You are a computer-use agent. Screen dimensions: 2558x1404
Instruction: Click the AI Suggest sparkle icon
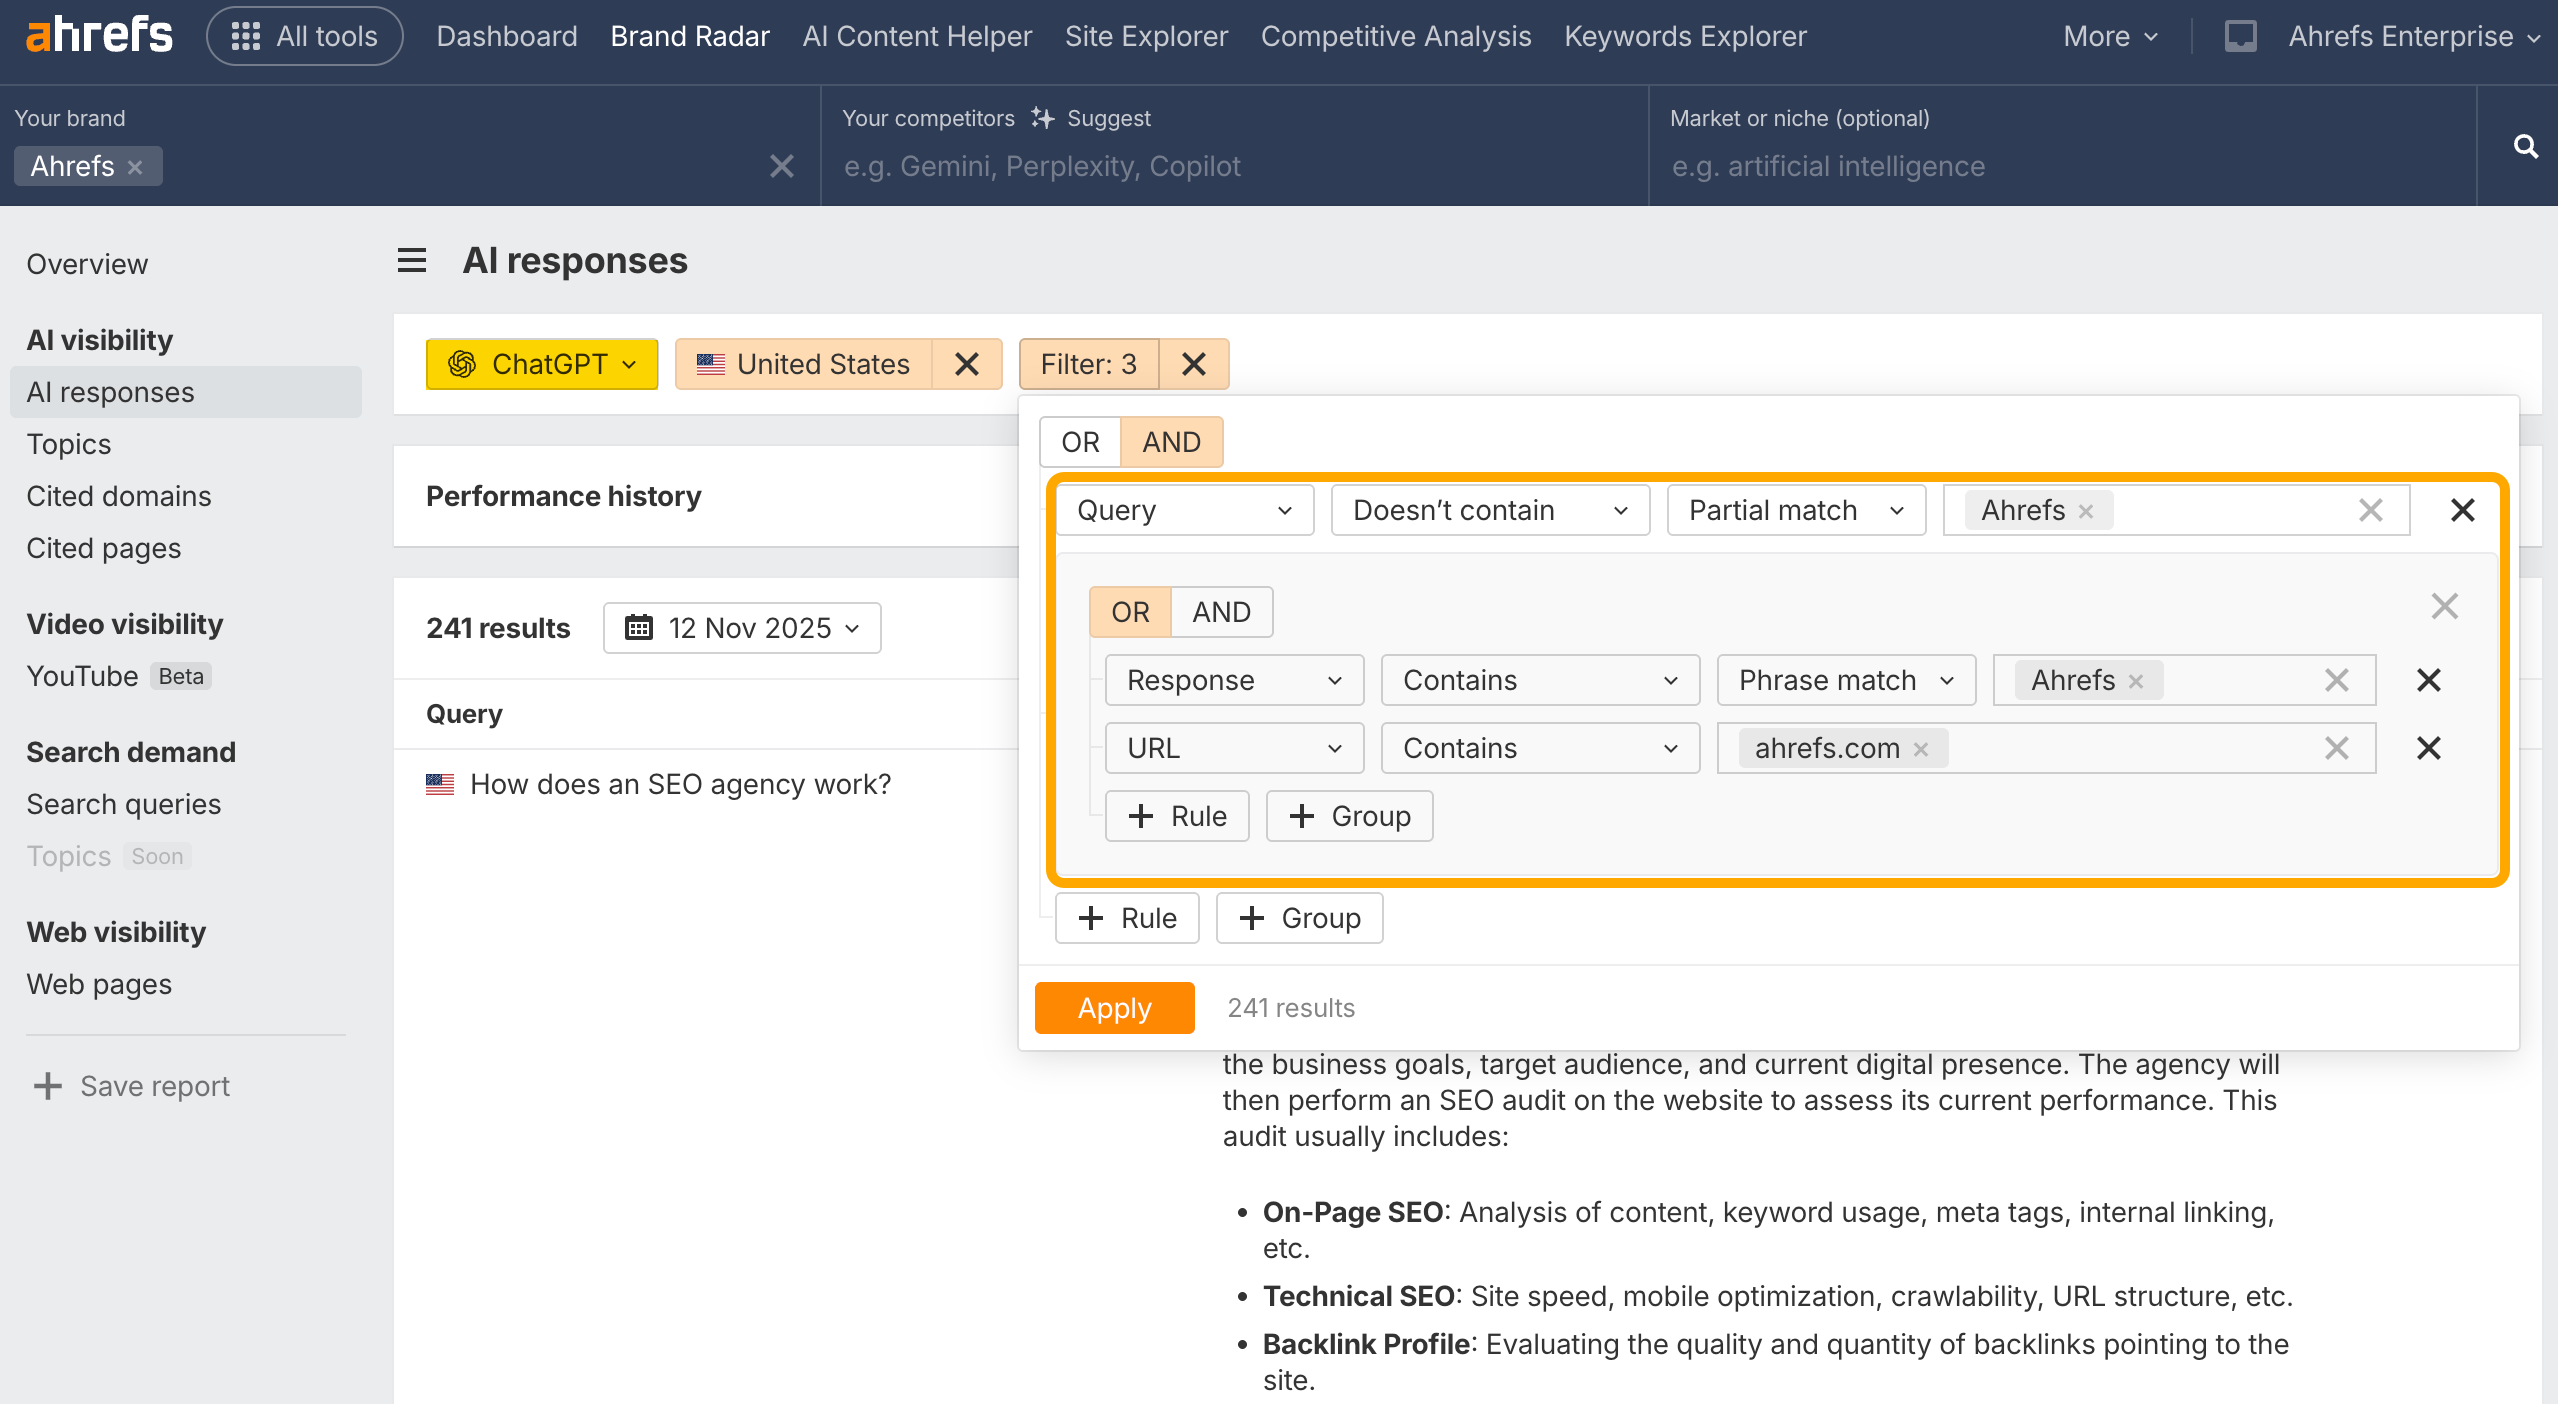pos(1042,118)
